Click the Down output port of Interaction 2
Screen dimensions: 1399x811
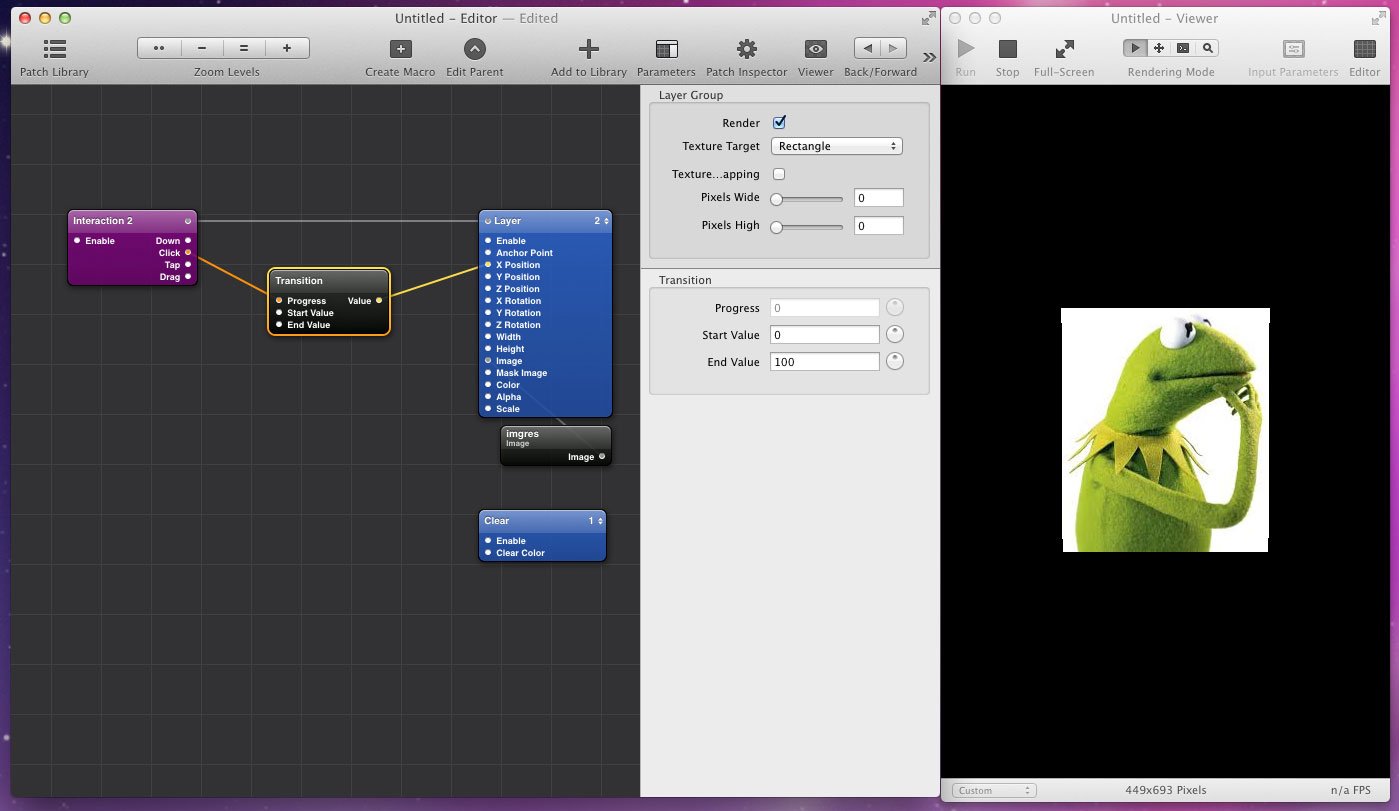[x=188, y=241]
